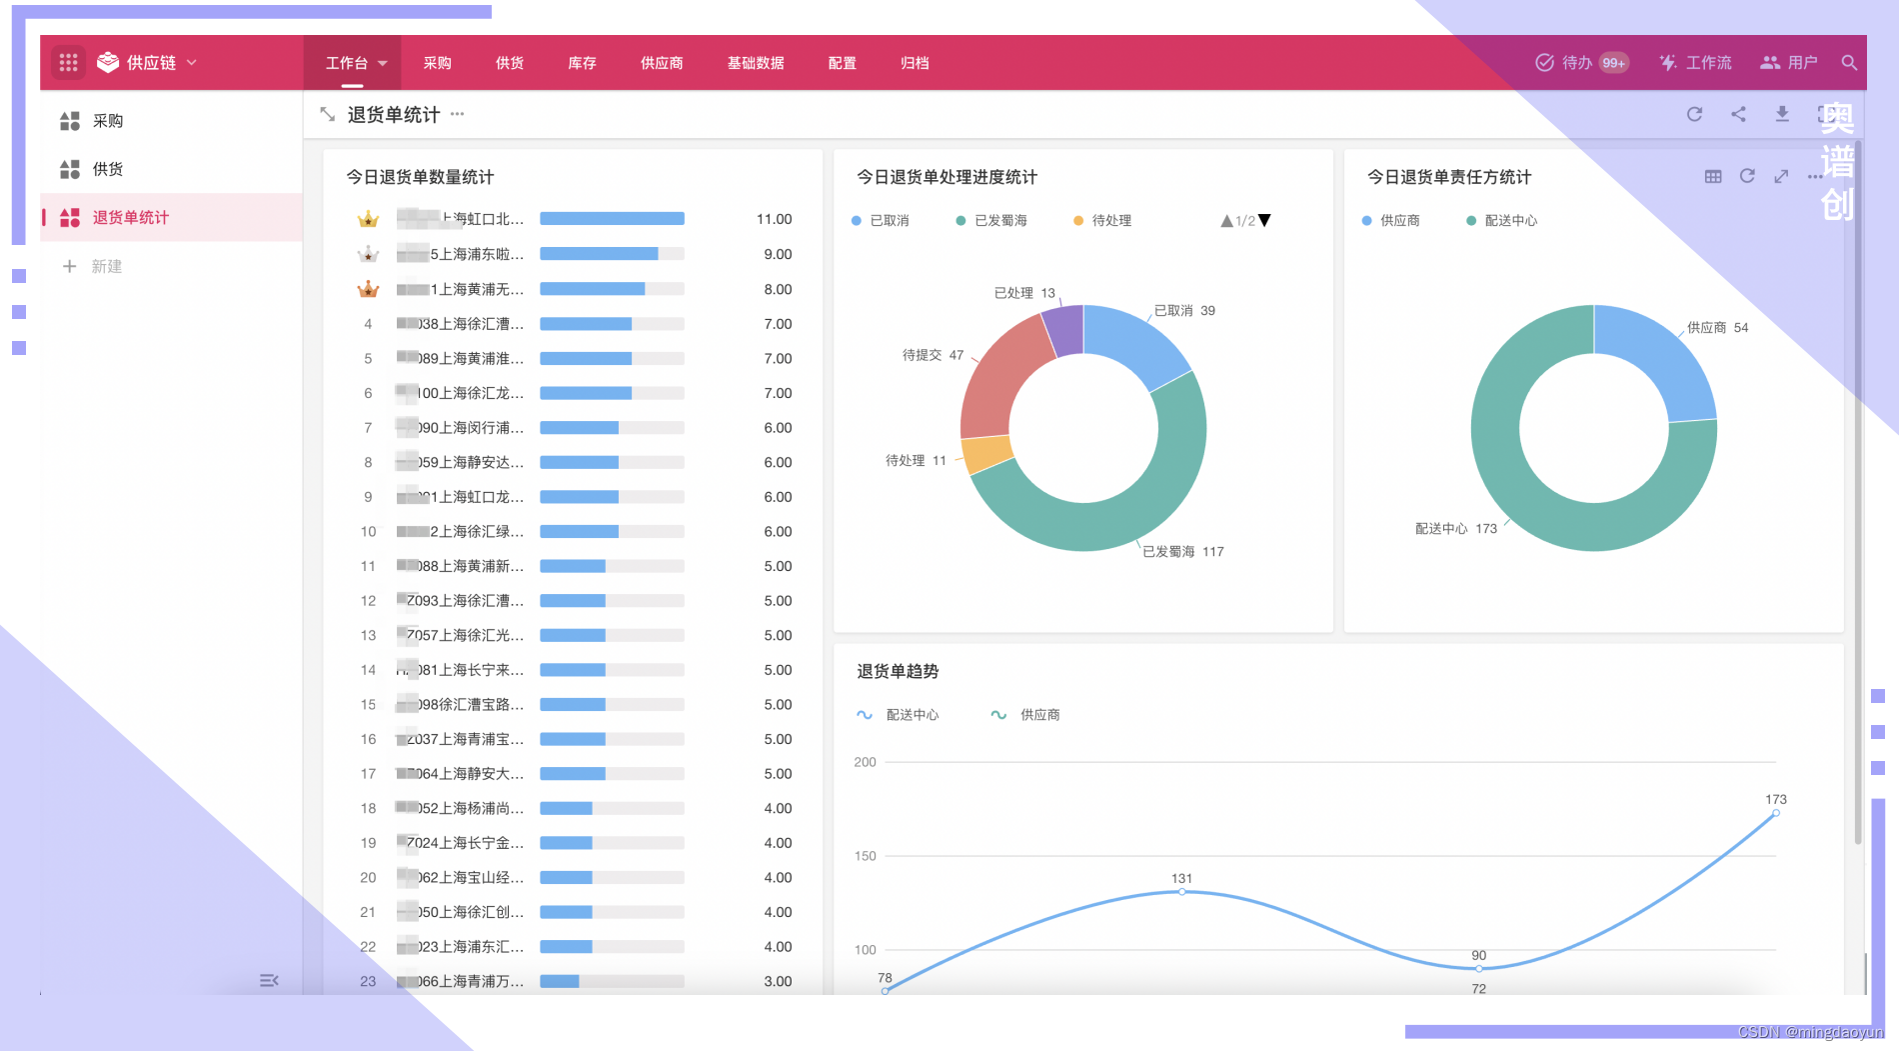Collapse the sidebar with the menu-fold icon
This screenshot has width=1899, height=1051.
269,981
